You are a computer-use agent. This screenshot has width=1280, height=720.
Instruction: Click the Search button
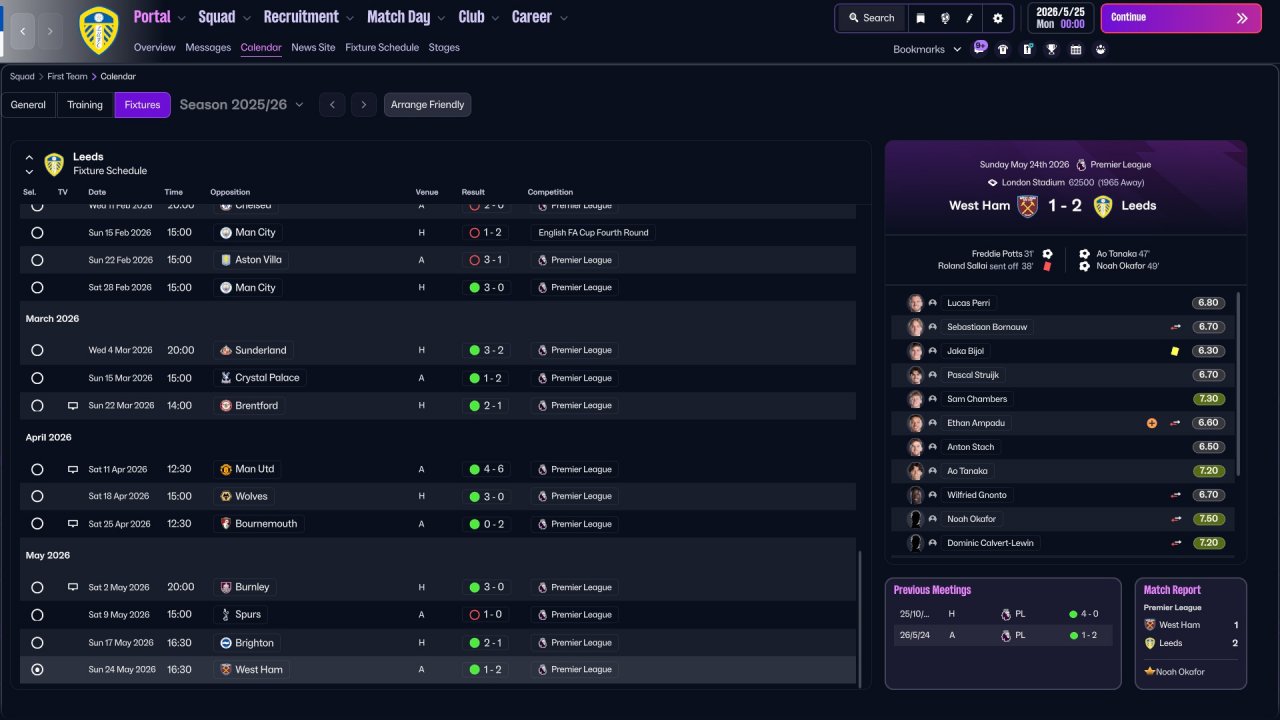click(871, 18)
